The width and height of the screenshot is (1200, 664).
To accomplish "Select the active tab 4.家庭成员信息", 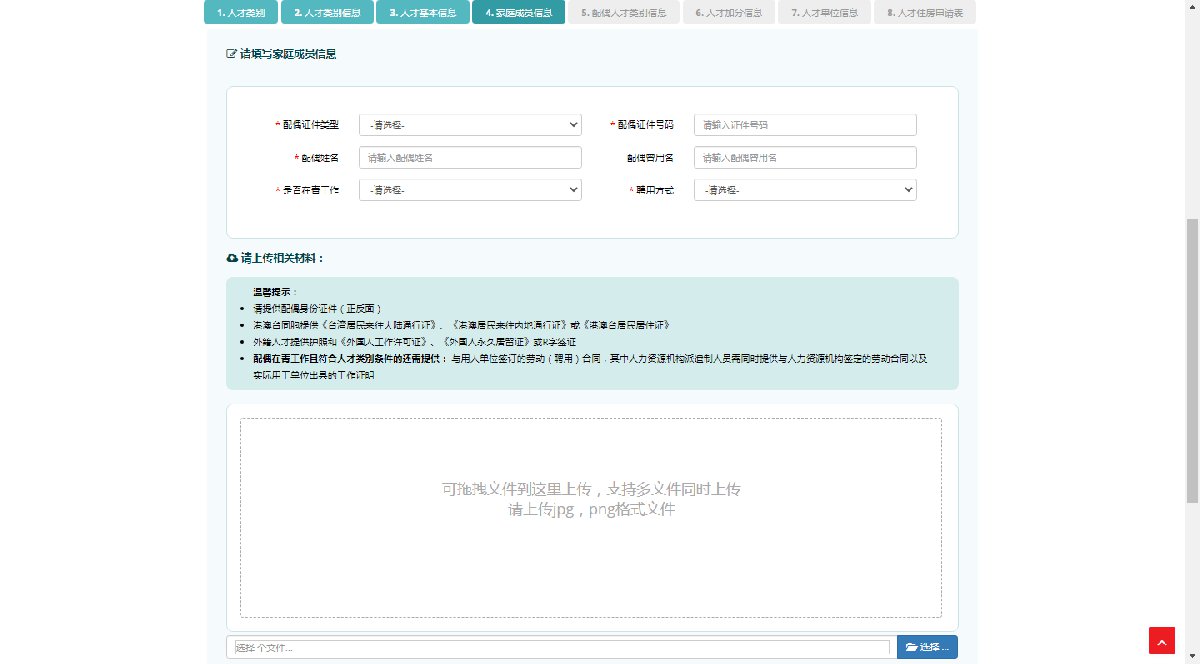I will tap(519, 13).
